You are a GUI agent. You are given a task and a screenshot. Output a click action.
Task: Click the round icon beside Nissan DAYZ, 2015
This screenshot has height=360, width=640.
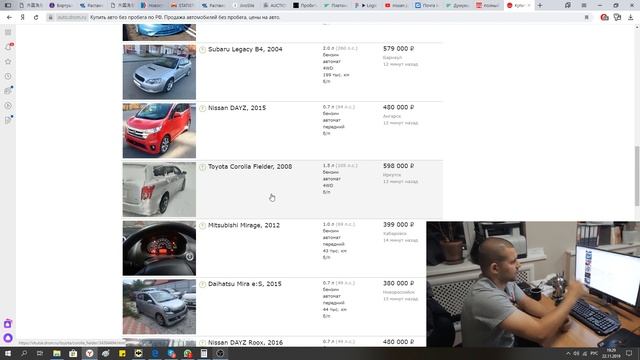(202, 108)
